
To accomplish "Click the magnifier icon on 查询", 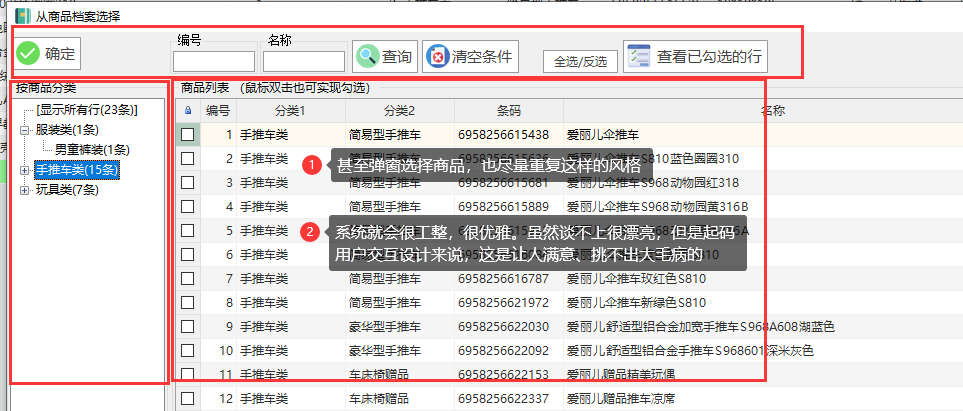I will click(x=368, y=57).
